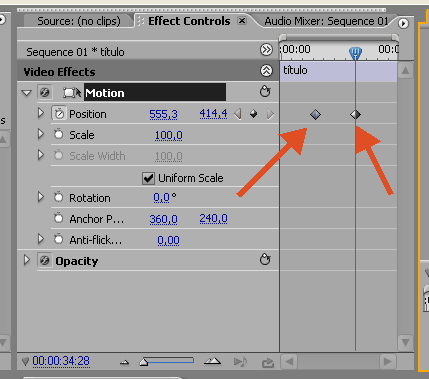Click the Rotation value 0,0
Screen dimensions: 429x379
pyautogui.click(x=162, y=198)
